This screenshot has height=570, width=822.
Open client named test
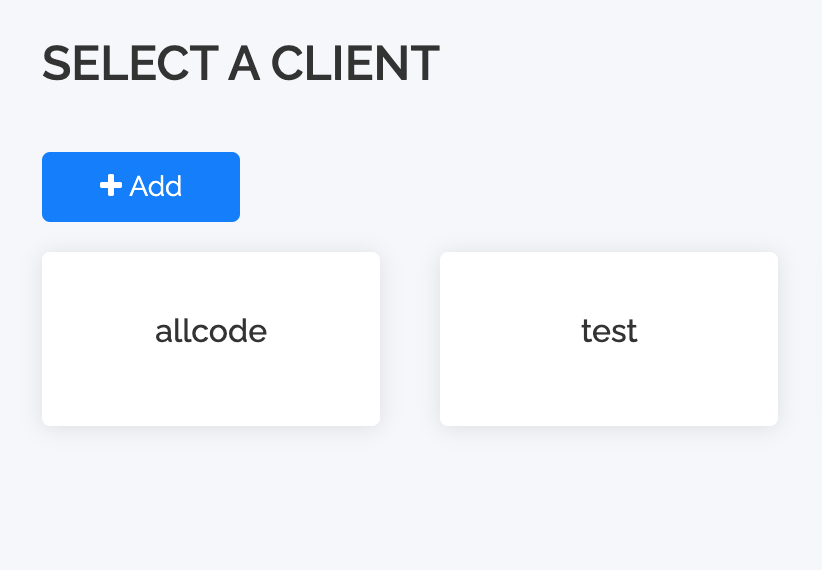click(609, 339)
